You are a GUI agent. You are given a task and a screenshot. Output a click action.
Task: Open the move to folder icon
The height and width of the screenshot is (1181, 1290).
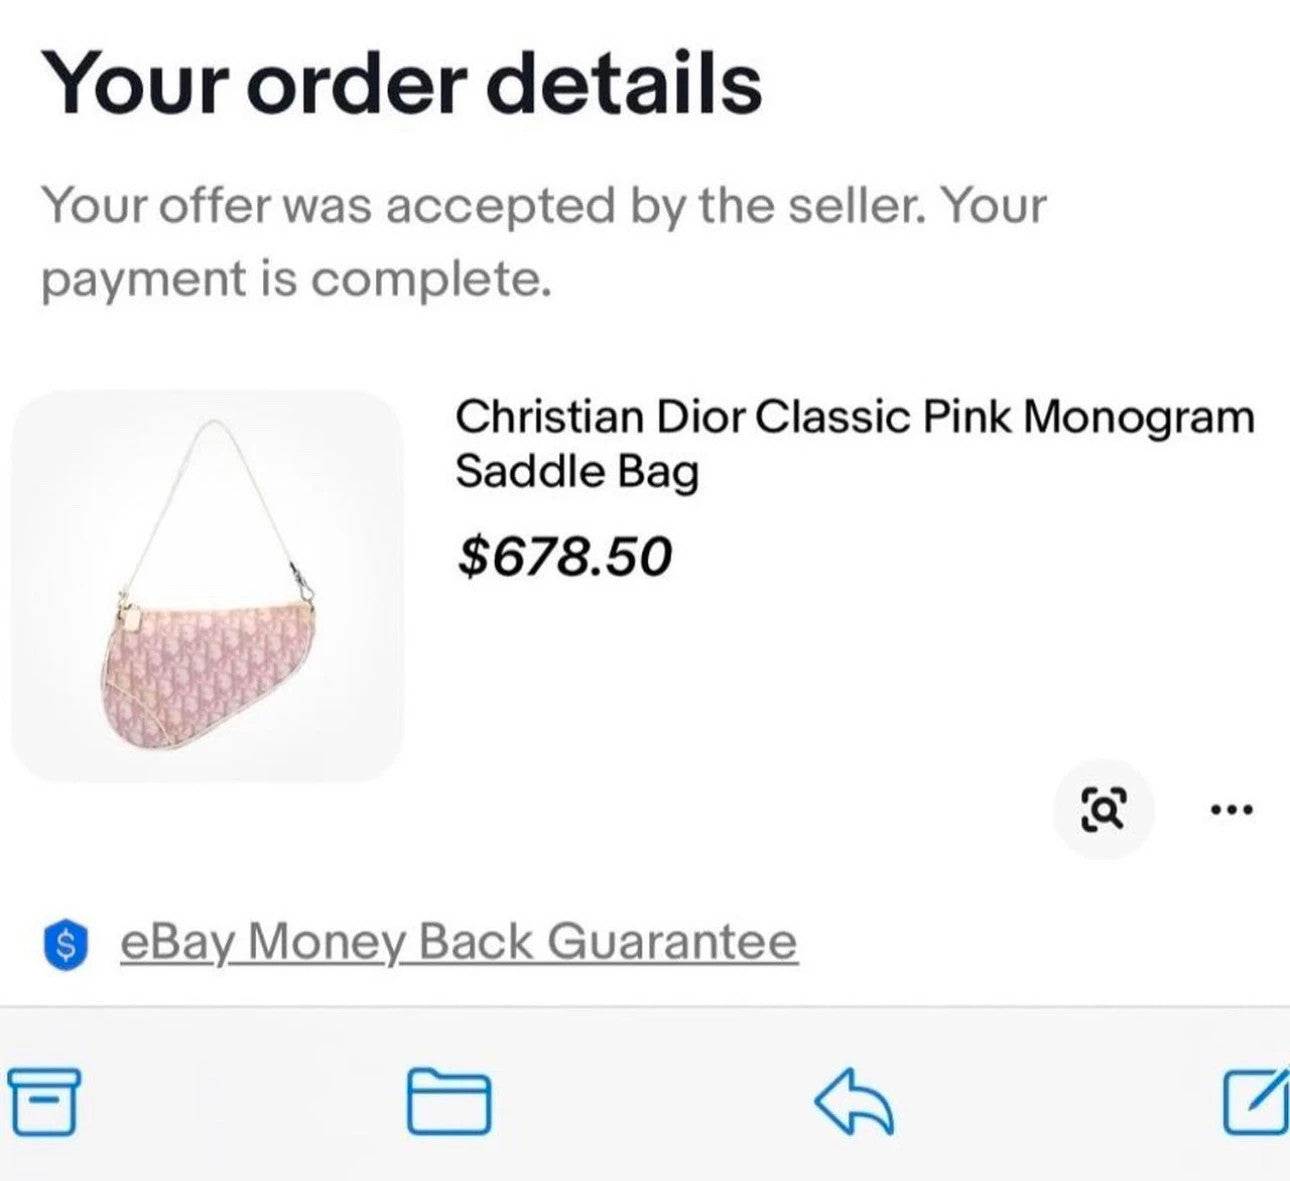(x=449, y=1101)
